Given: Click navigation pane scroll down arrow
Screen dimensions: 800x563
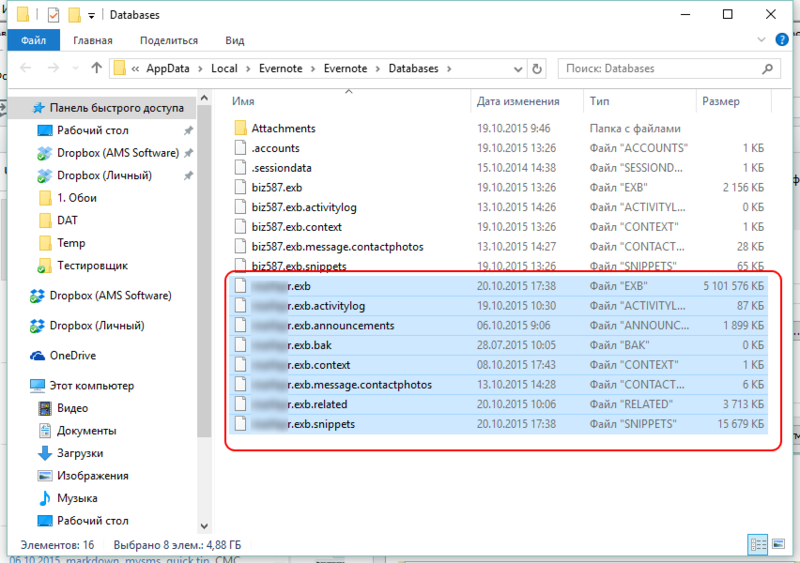Looking at the screenshot, I should click(x=204, y=526).
